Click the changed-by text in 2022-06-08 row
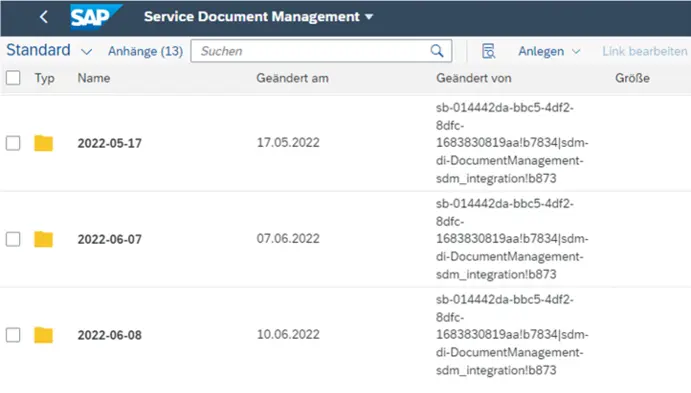Screen dimensions: 691x393 pyautogui.click(x=512, y=335)
